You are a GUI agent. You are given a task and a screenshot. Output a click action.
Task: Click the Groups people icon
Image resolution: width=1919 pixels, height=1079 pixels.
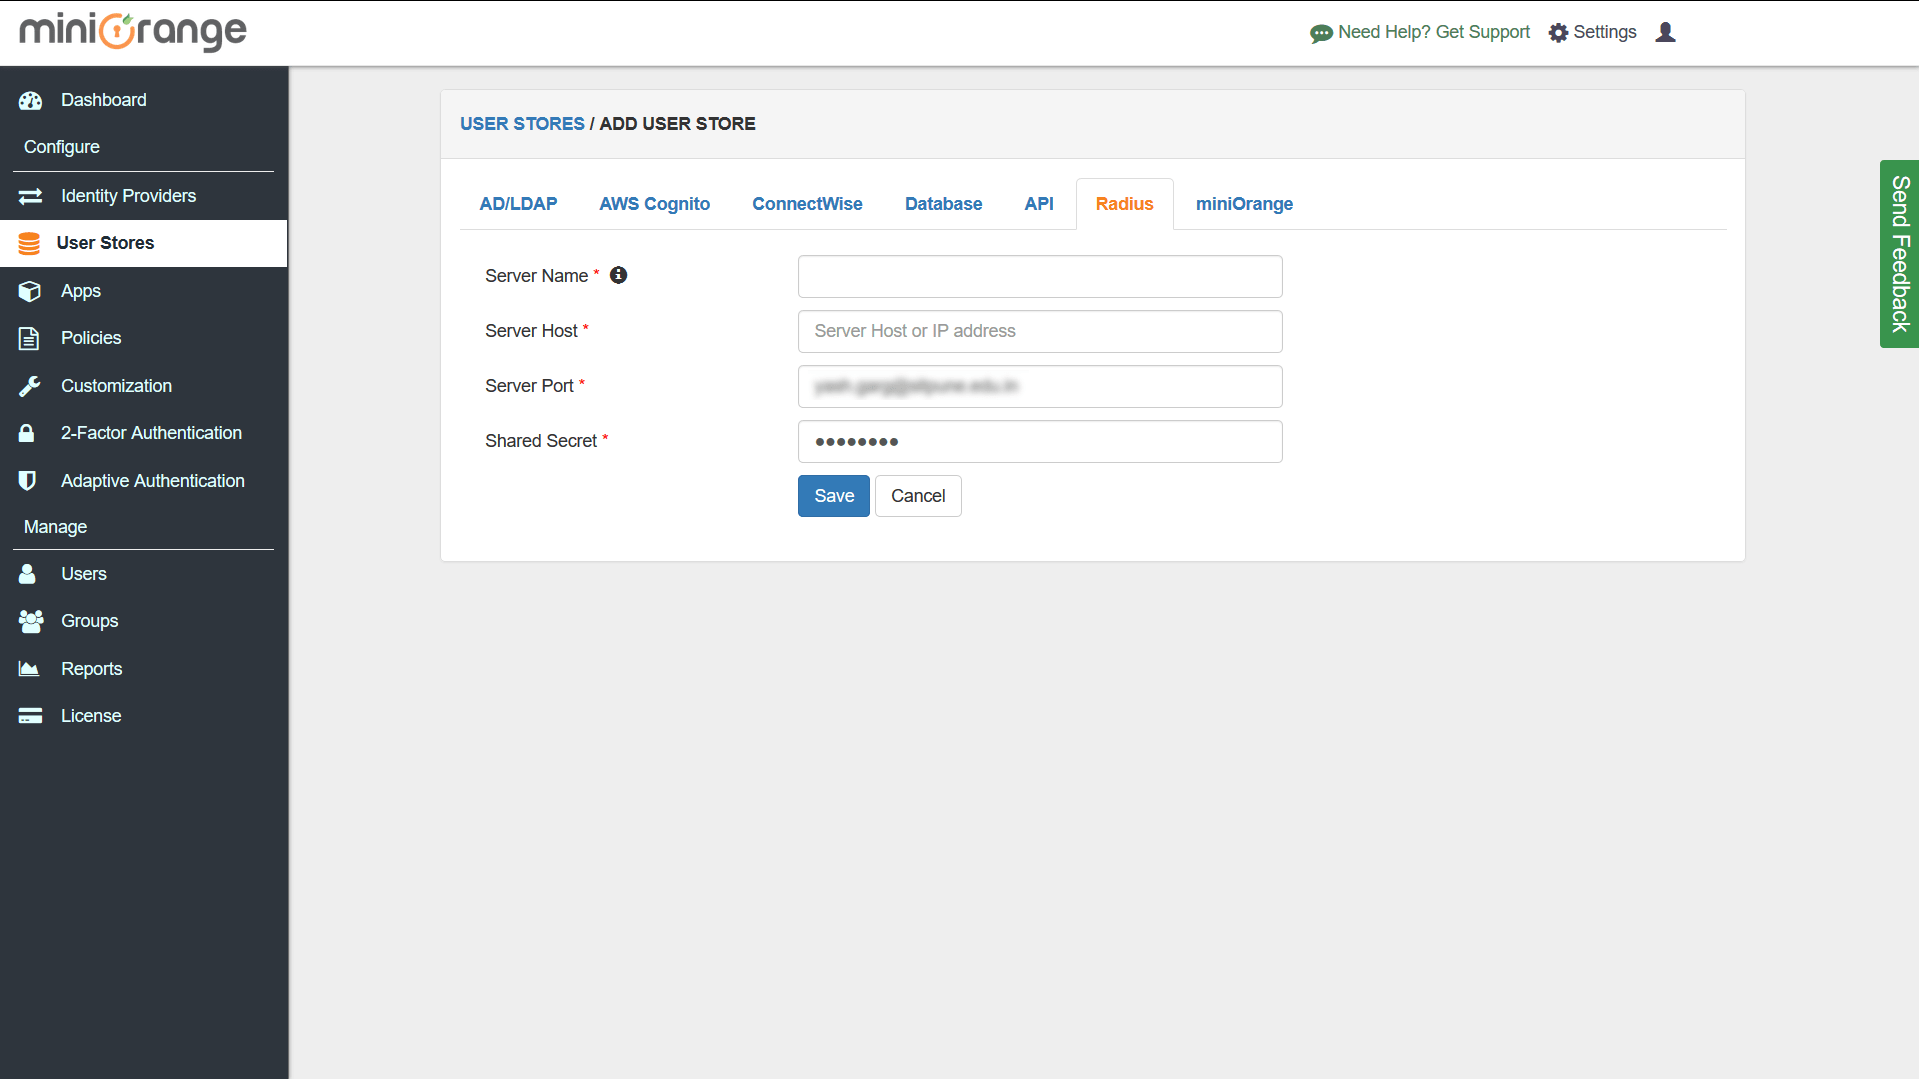coord(31,621)
